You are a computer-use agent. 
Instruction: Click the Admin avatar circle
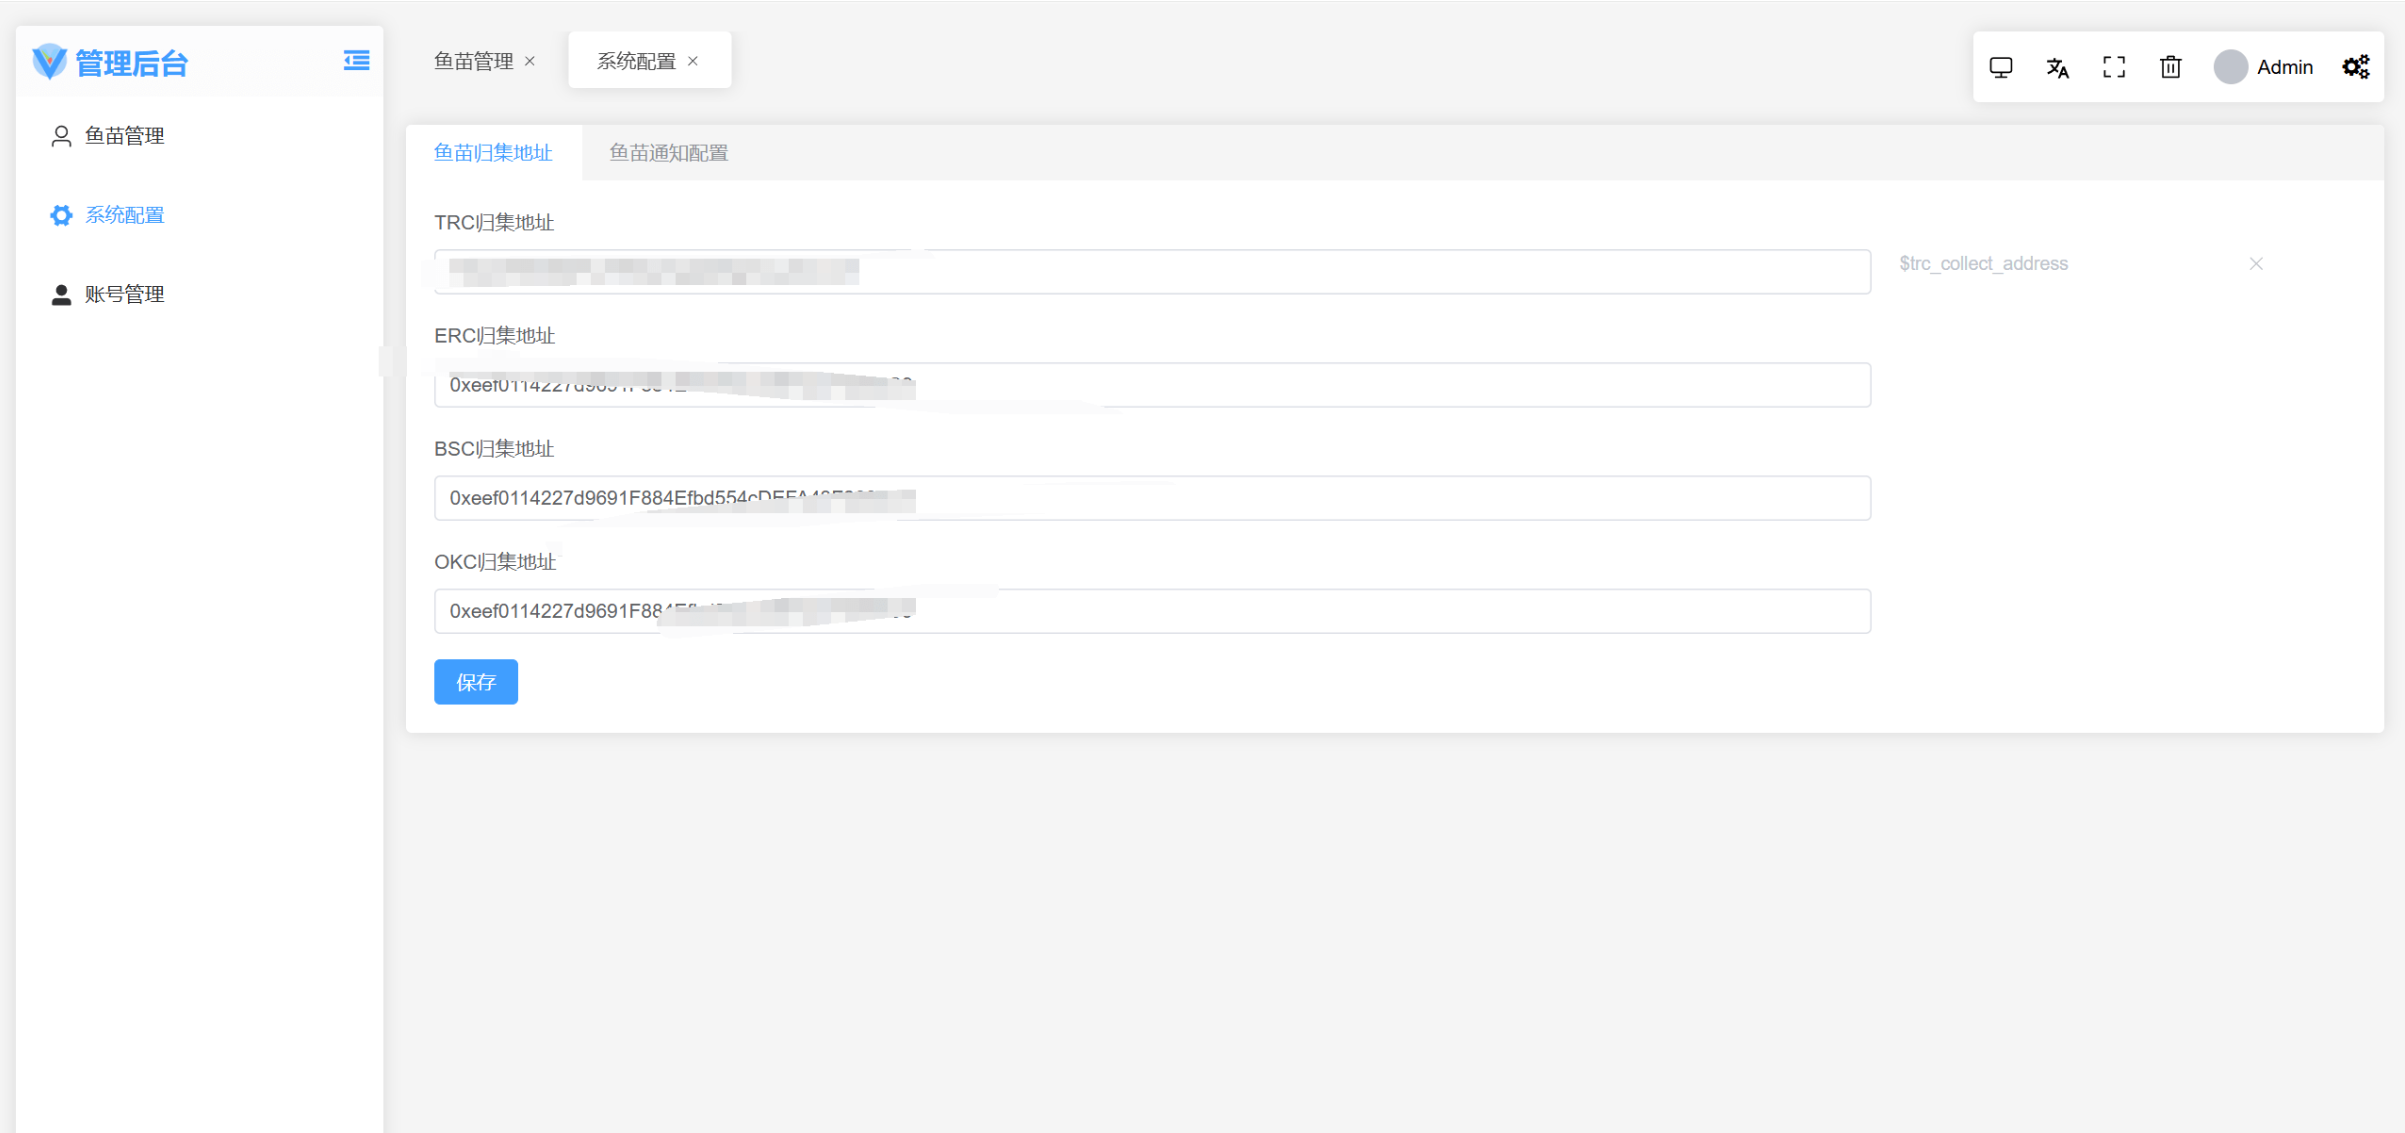2230,67
